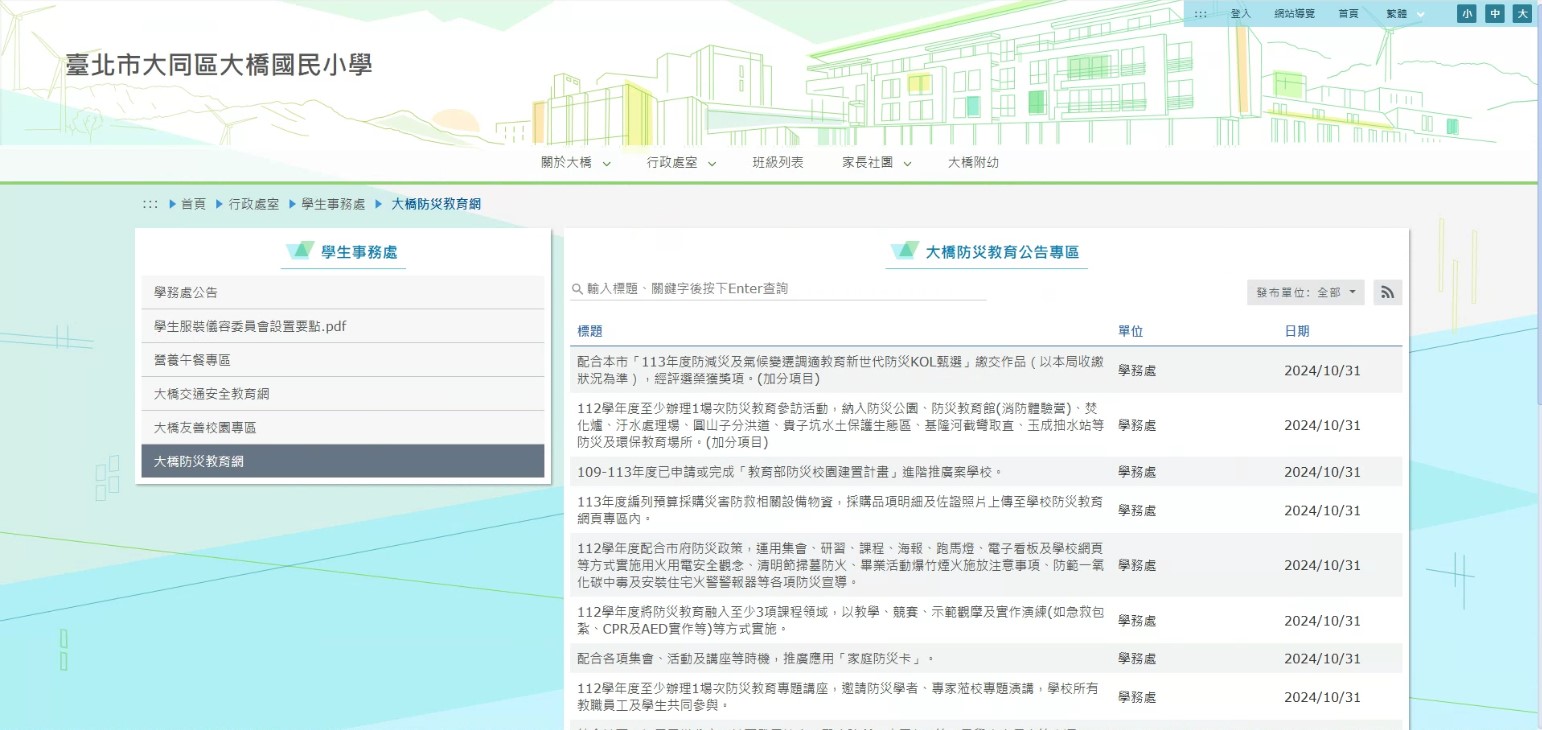This screenshot has height=730, width=1542.
Task: Open the 家庭防災卡 announcement
Action: pyautogui.click(x=755, y=659)
